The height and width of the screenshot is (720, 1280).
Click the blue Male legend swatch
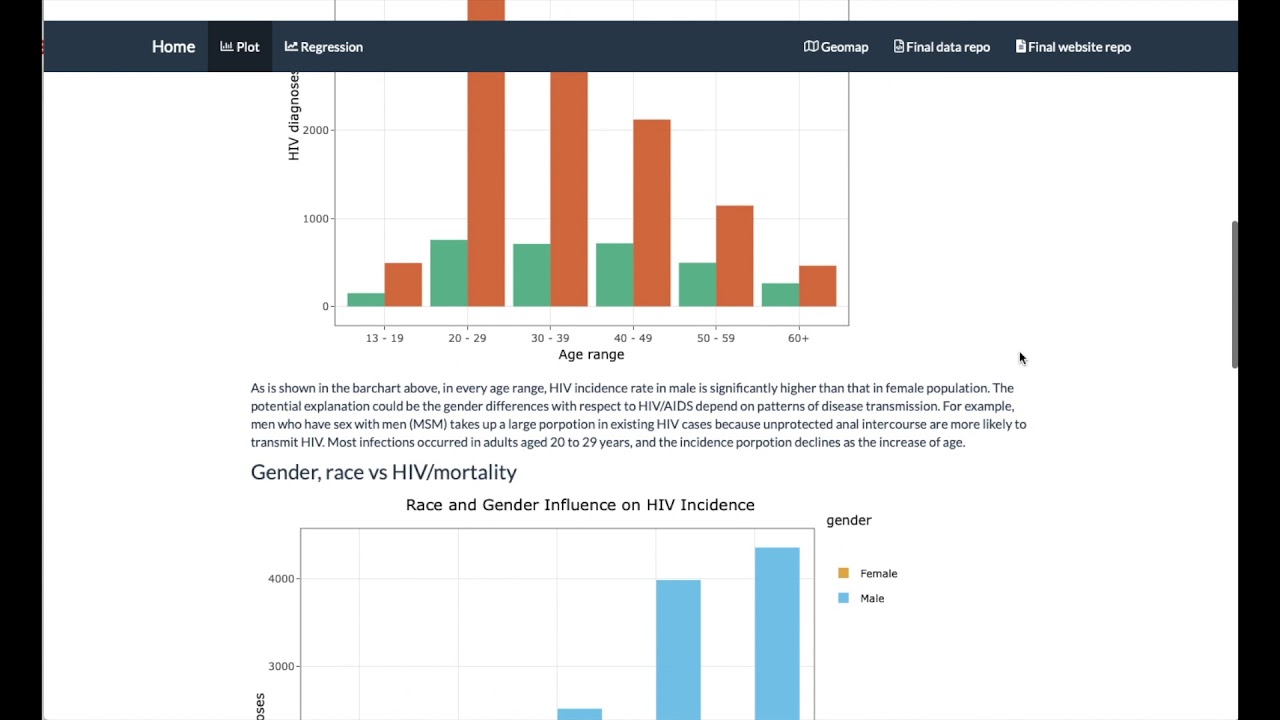pyautogui.click(x=843, y=598)
